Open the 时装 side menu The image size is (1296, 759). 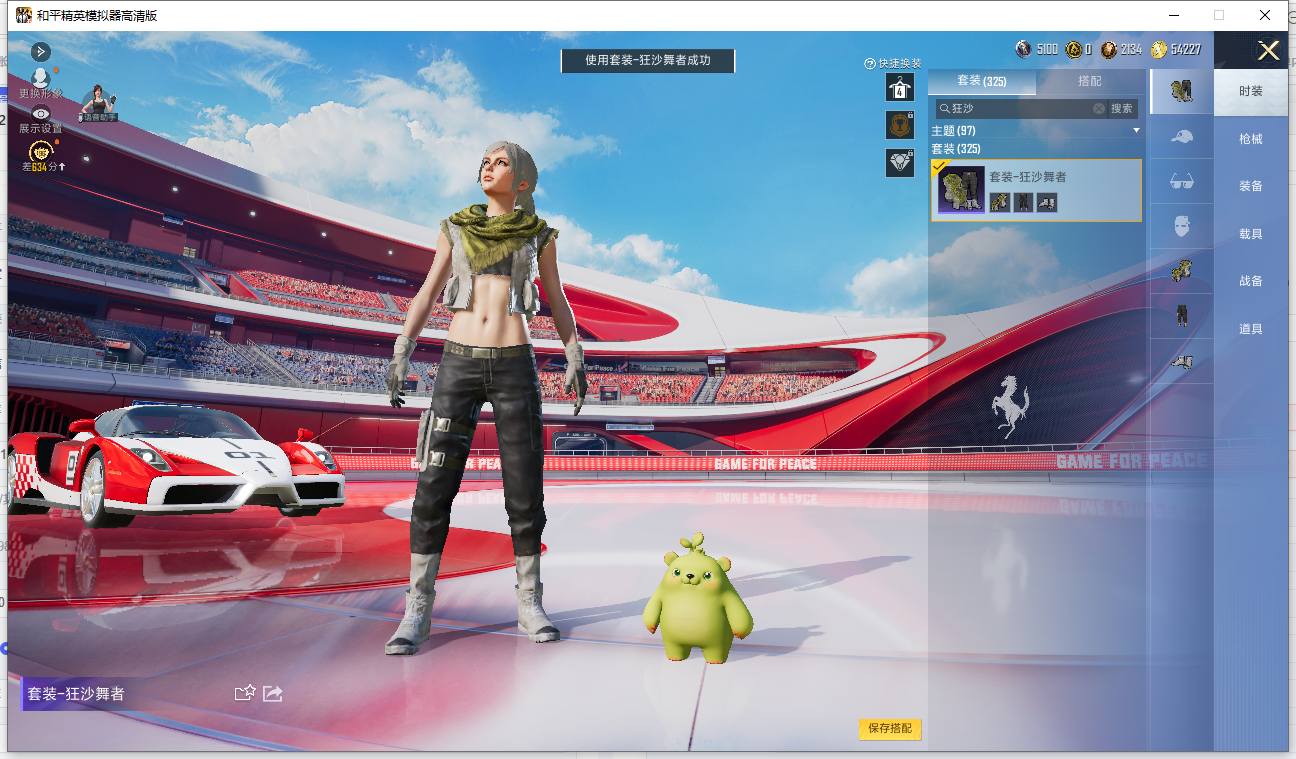(x=1251, y=91)
